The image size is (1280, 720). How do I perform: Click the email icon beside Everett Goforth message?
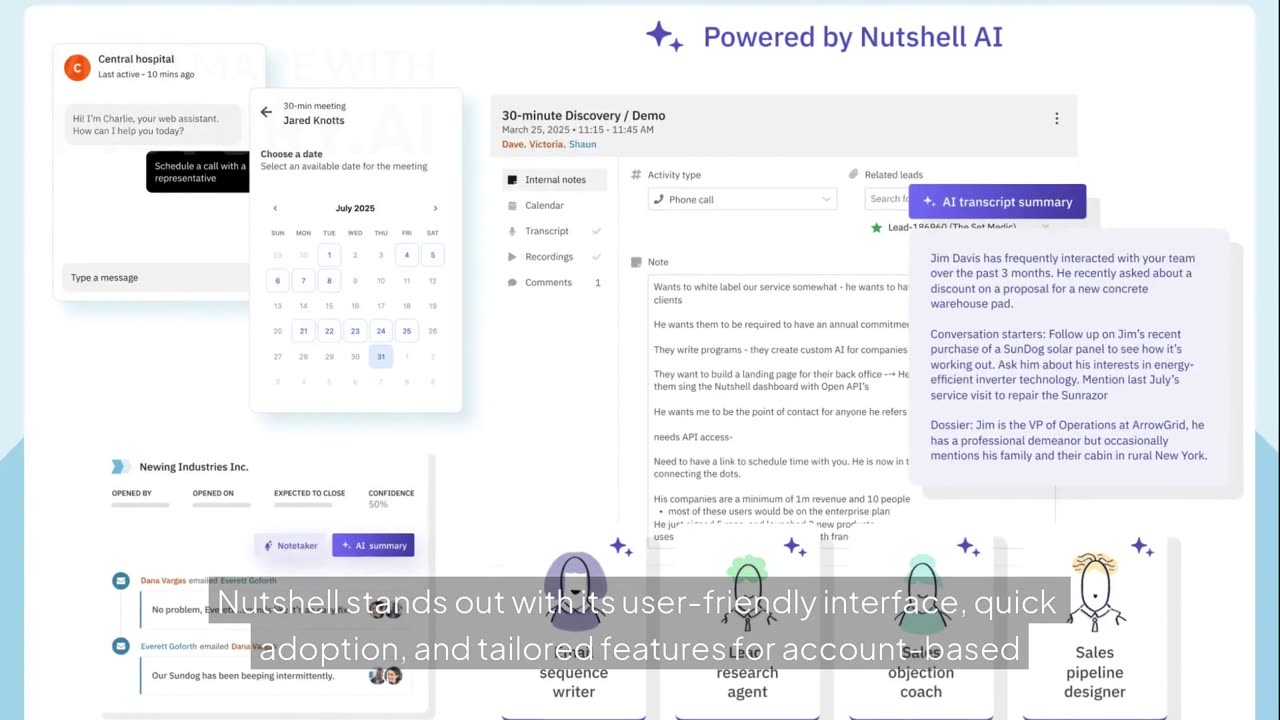point(121,646)
